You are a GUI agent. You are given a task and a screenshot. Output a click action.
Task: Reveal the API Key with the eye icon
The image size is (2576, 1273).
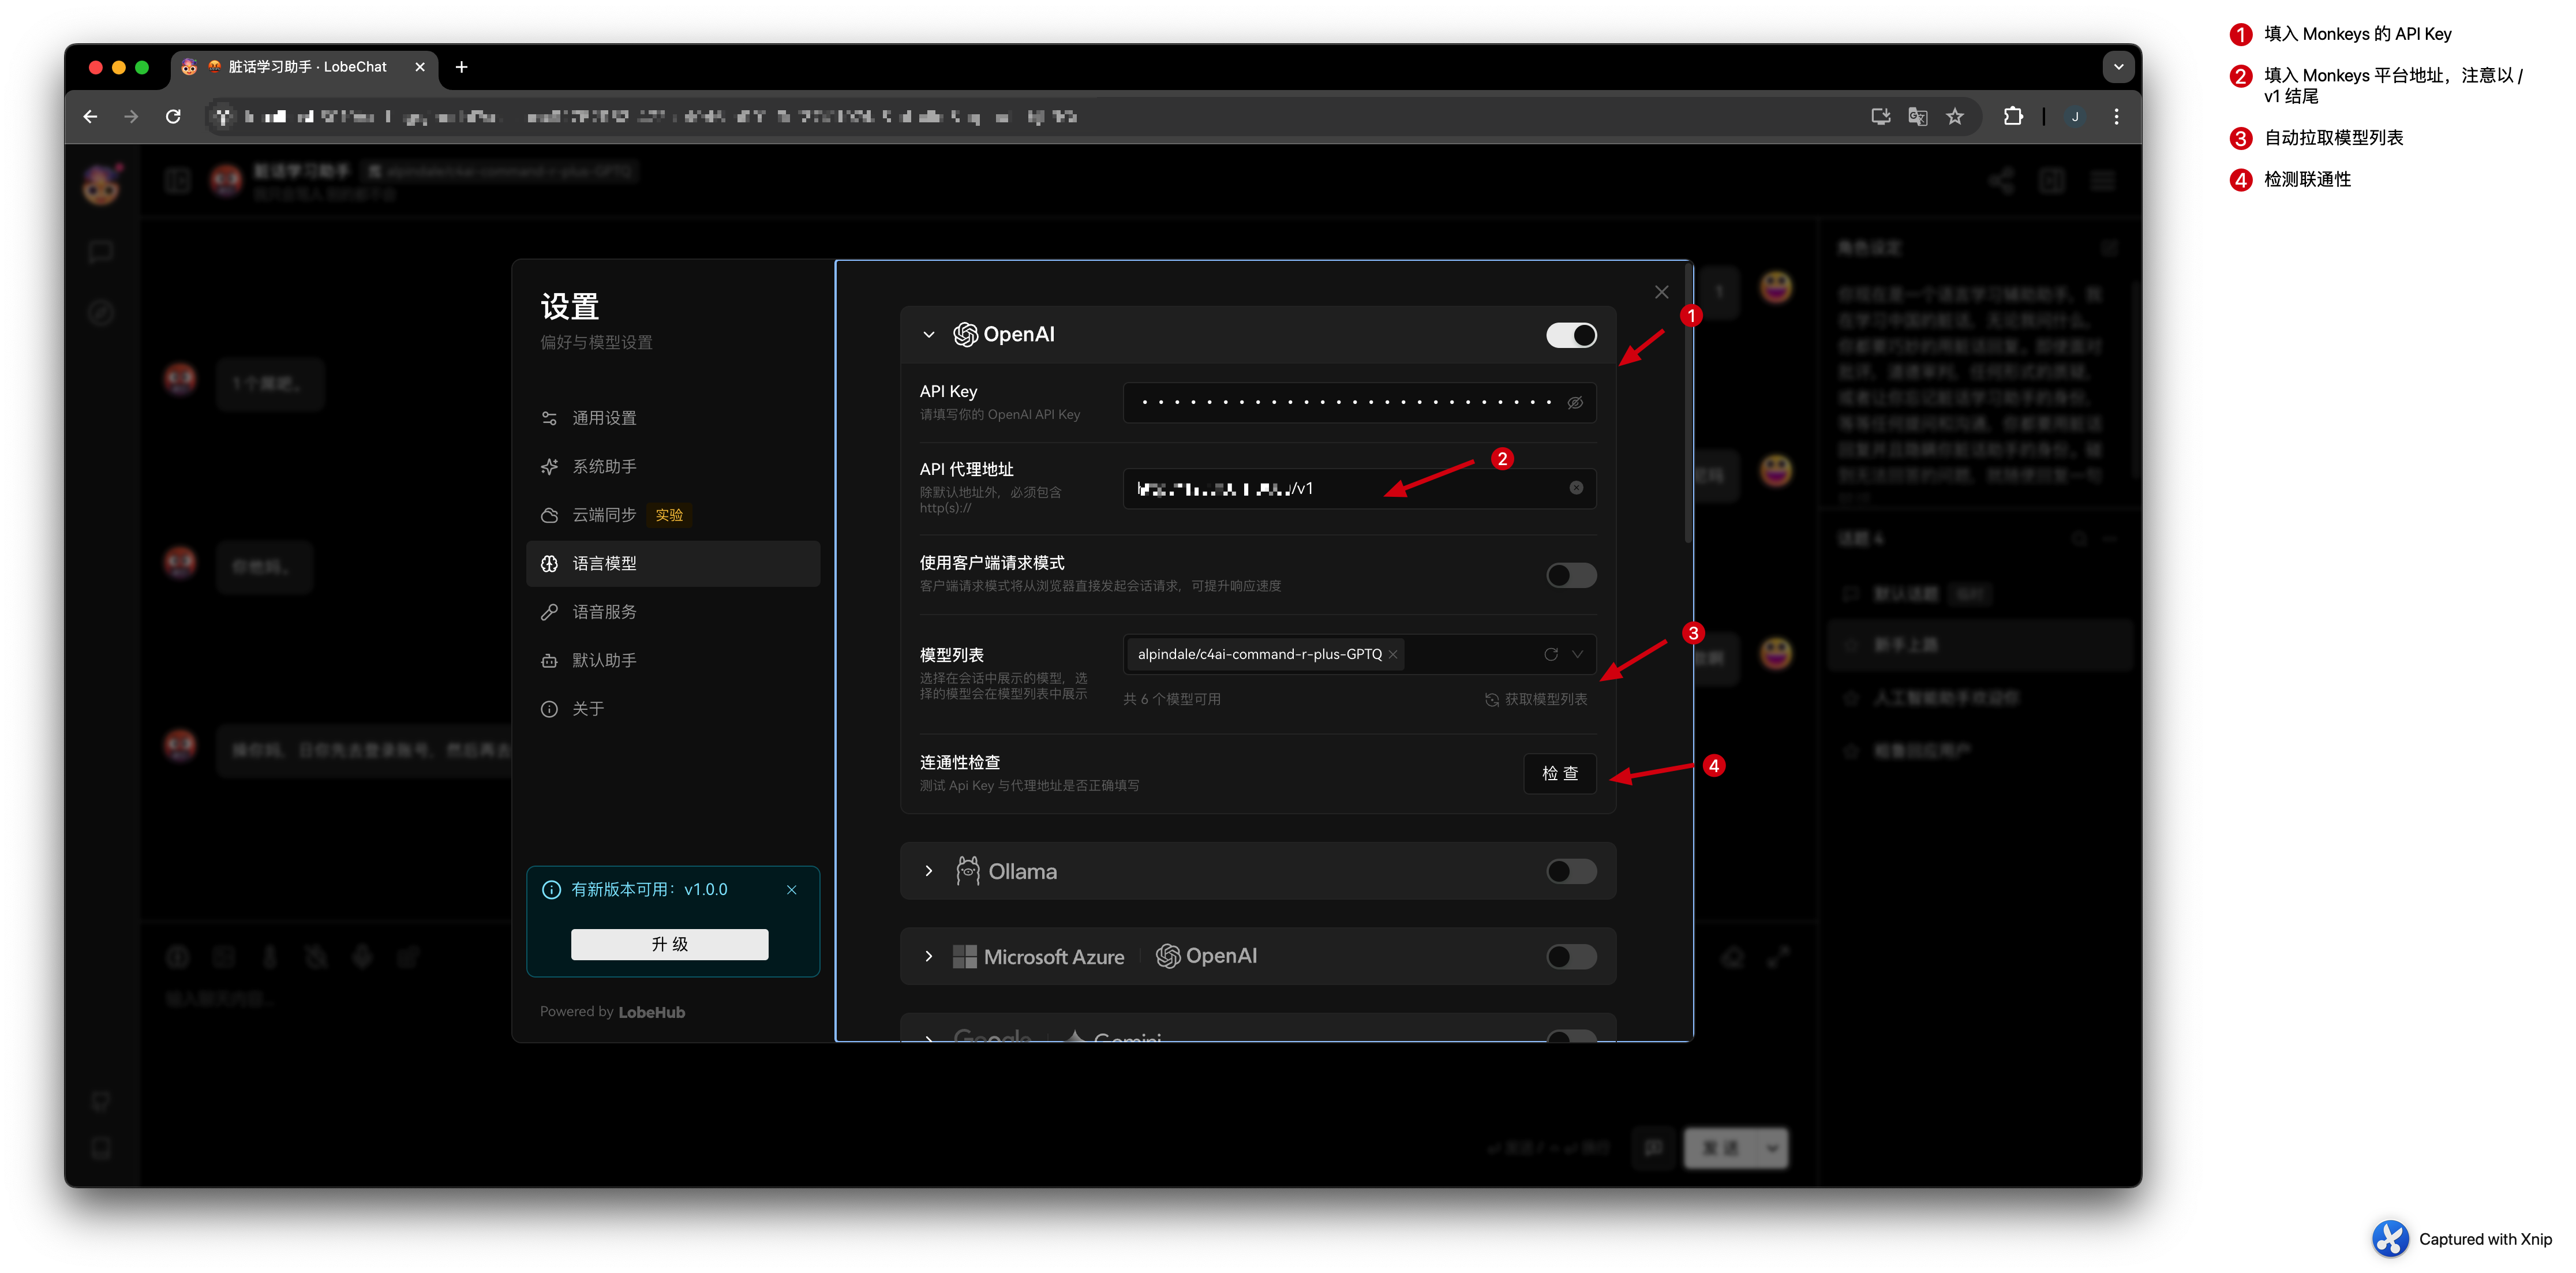point(1575,403)
